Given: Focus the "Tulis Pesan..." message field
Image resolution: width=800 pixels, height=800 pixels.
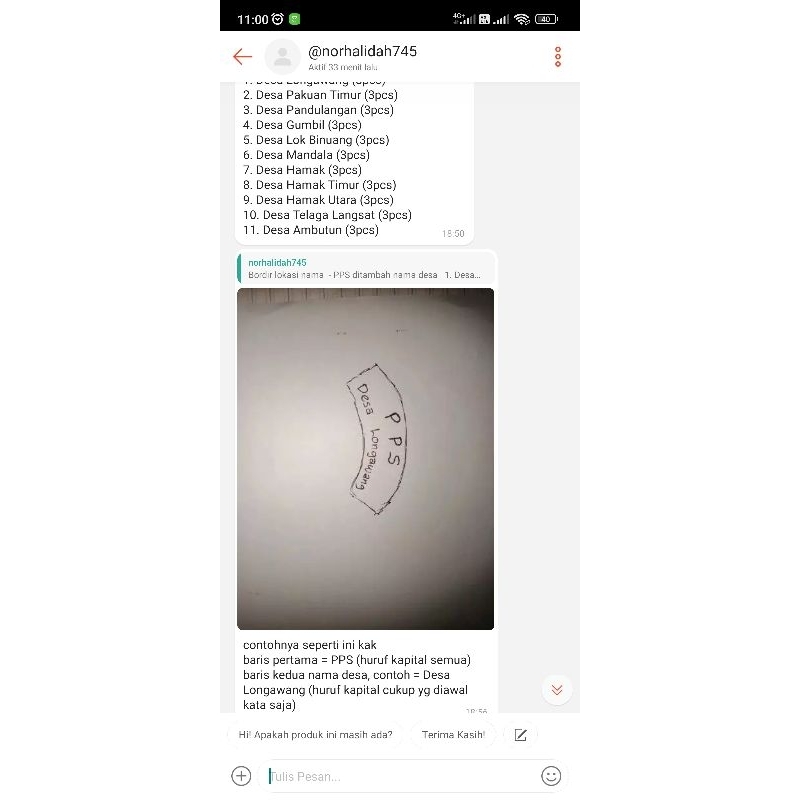Looking at the screenshot, I should [x=401, y=776].
